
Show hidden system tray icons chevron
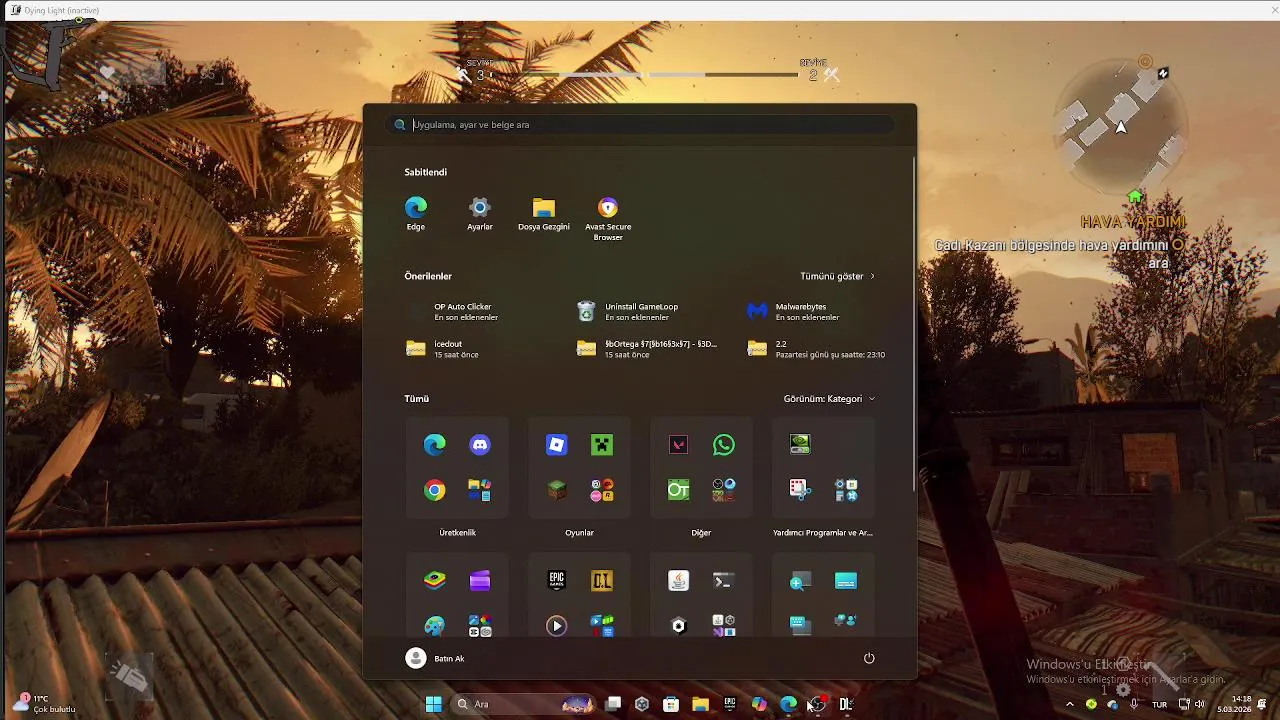pos(1070,704)
